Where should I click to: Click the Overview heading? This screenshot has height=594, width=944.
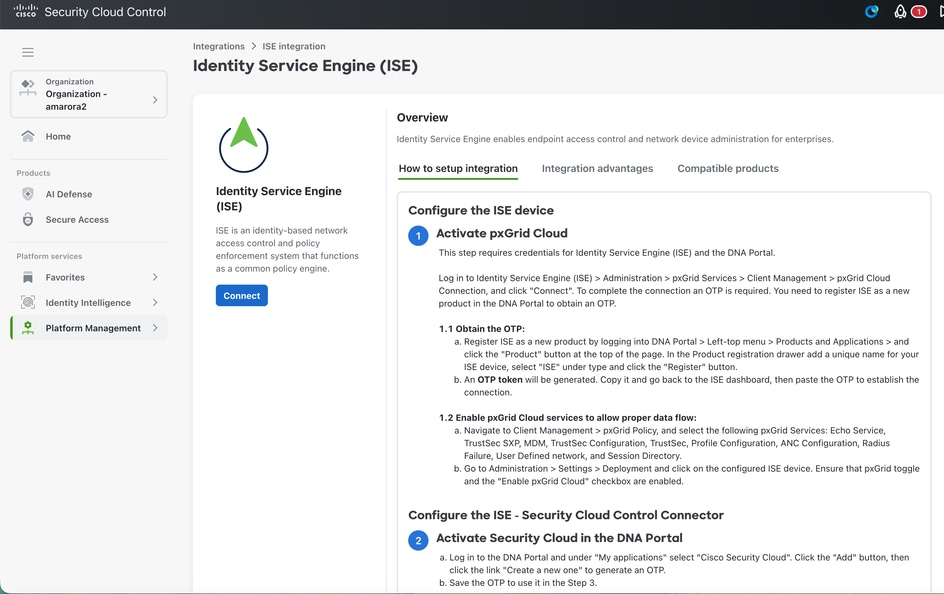tap(422, 117)
